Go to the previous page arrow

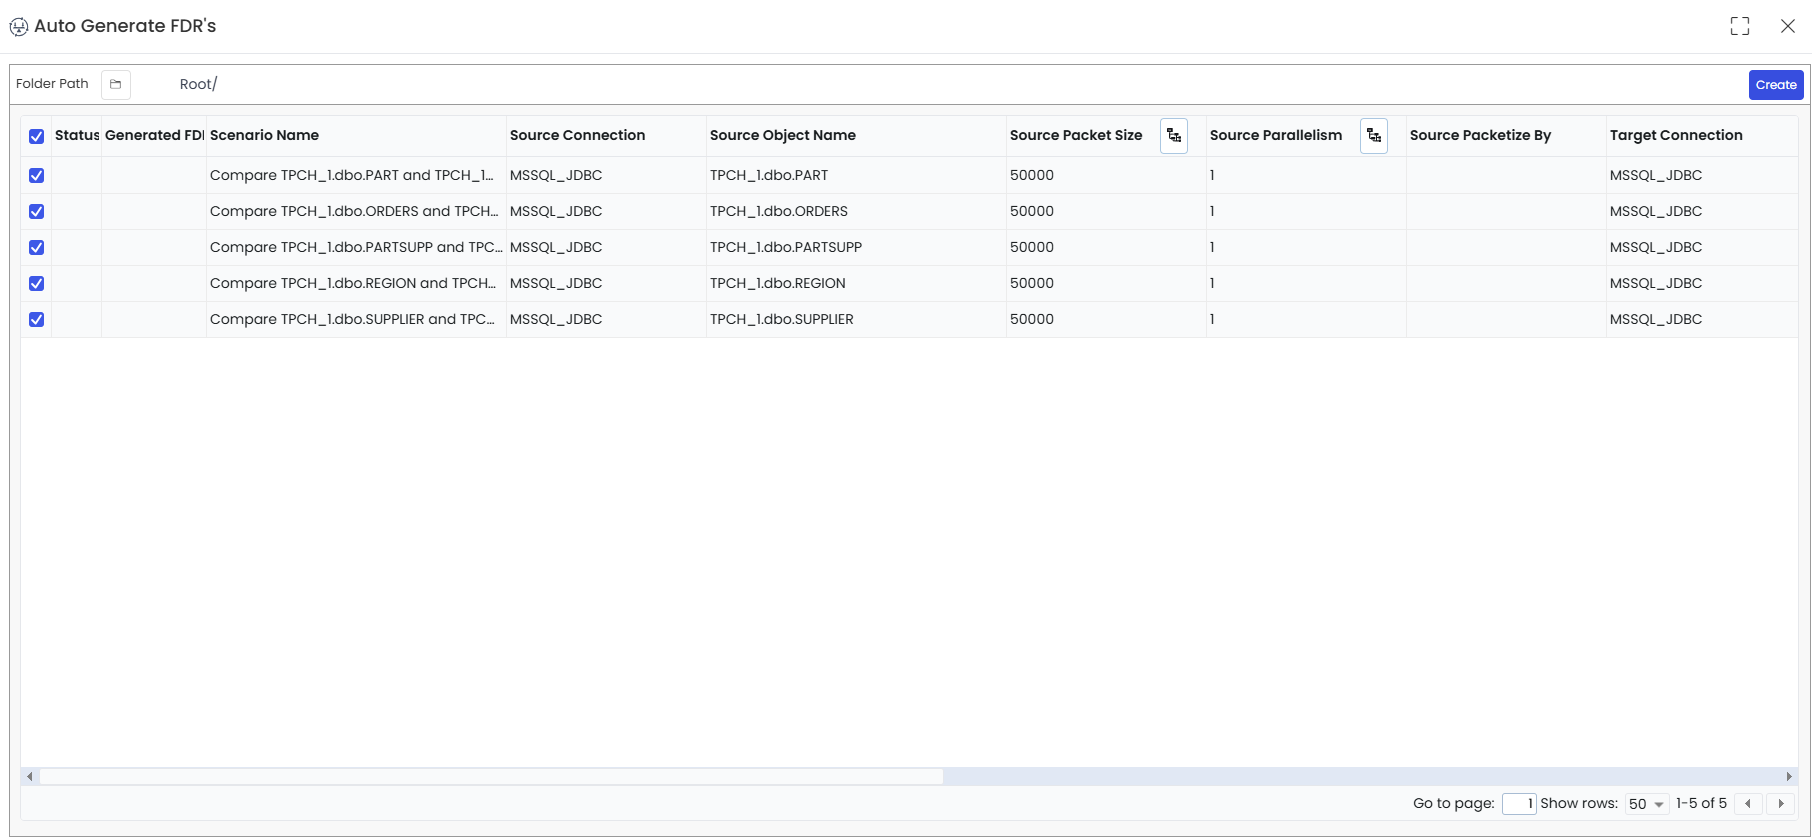coord(1748,804)
